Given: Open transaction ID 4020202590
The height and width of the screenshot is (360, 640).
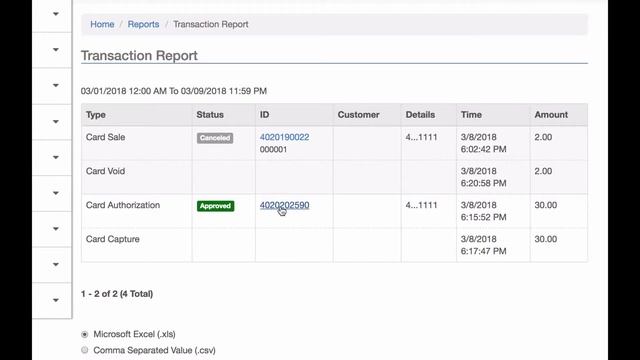Looking at the screenshot, I should [284, 205].
